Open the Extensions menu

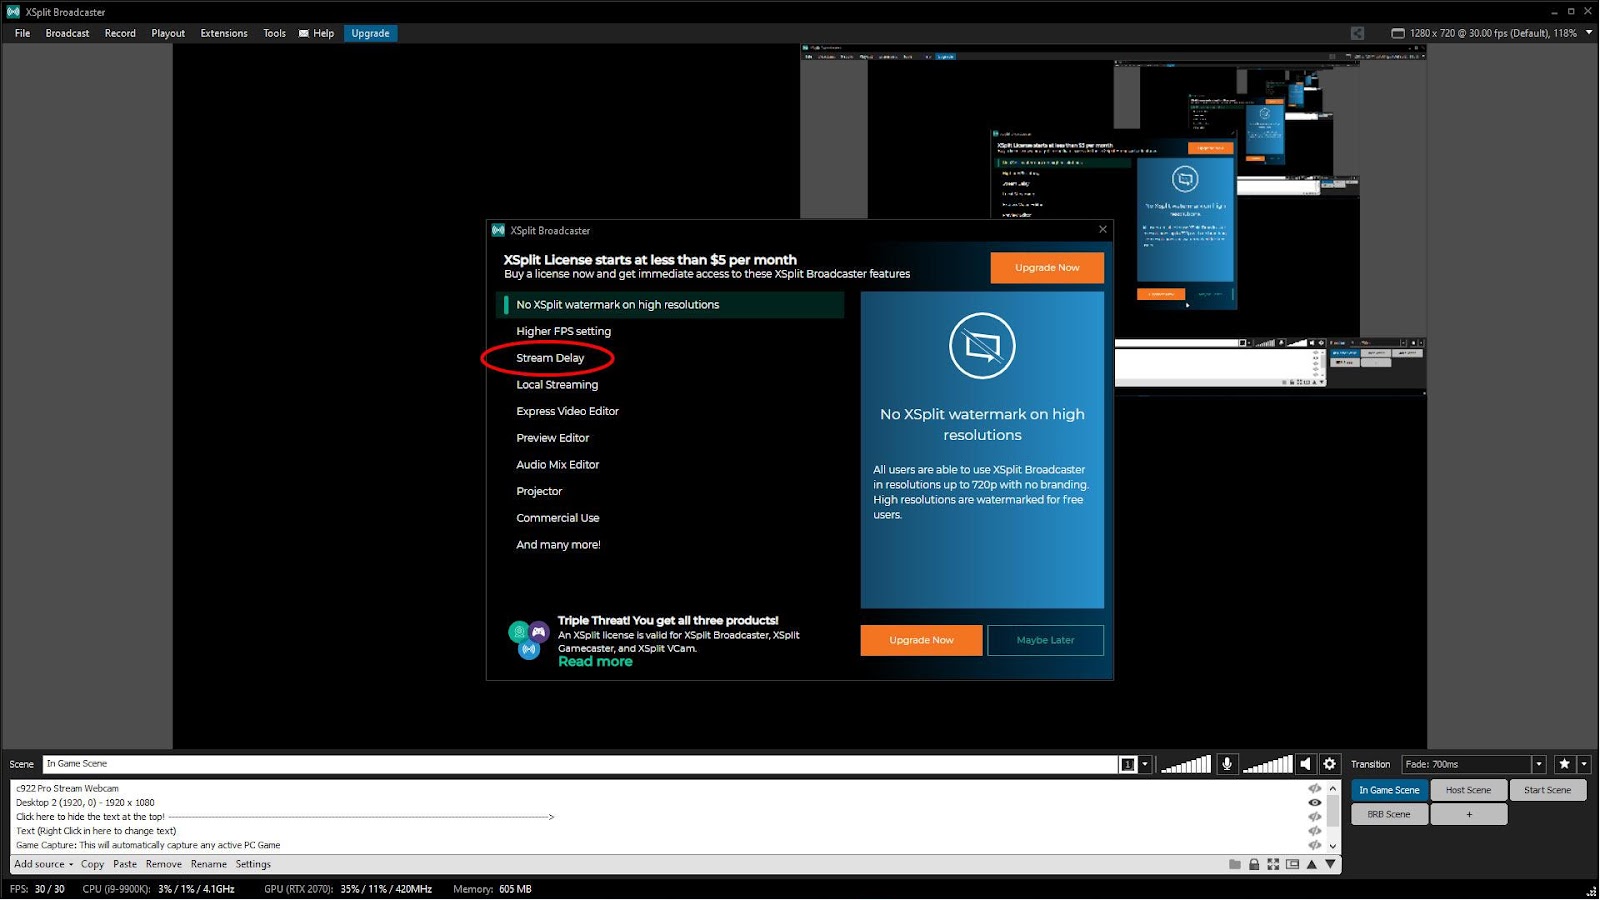point(224,33)
